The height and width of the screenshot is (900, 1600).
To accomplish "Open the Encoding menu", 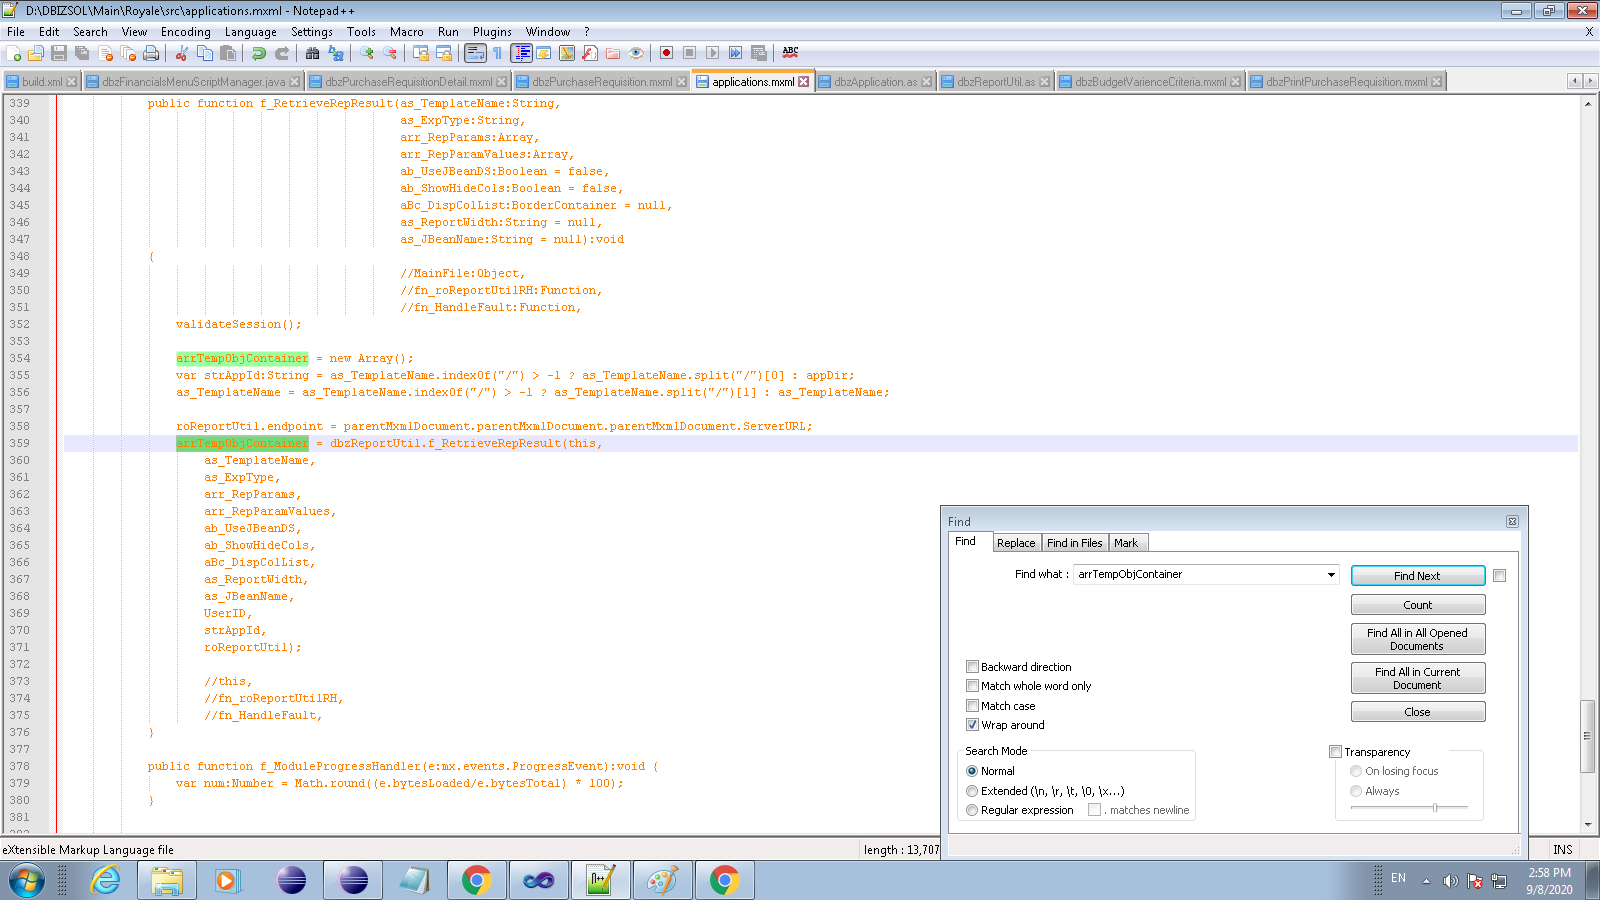I will [x=186, y=32].
